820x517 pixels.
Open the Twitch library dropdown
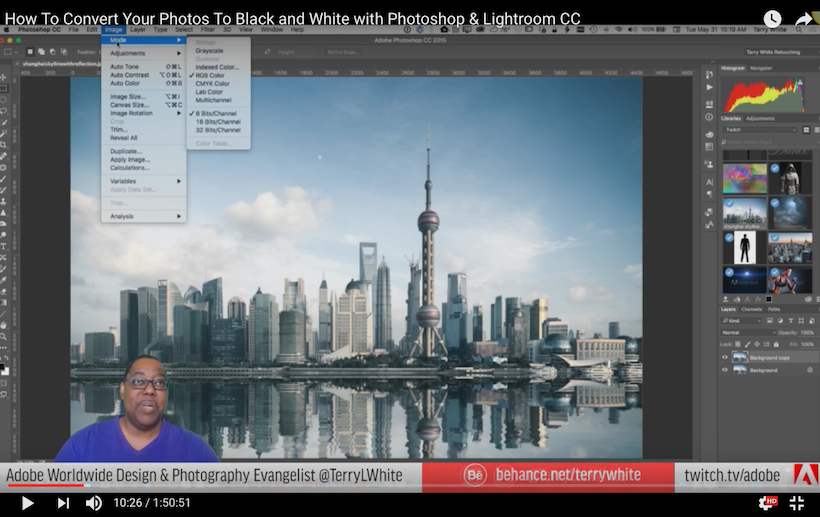[759, 130]
